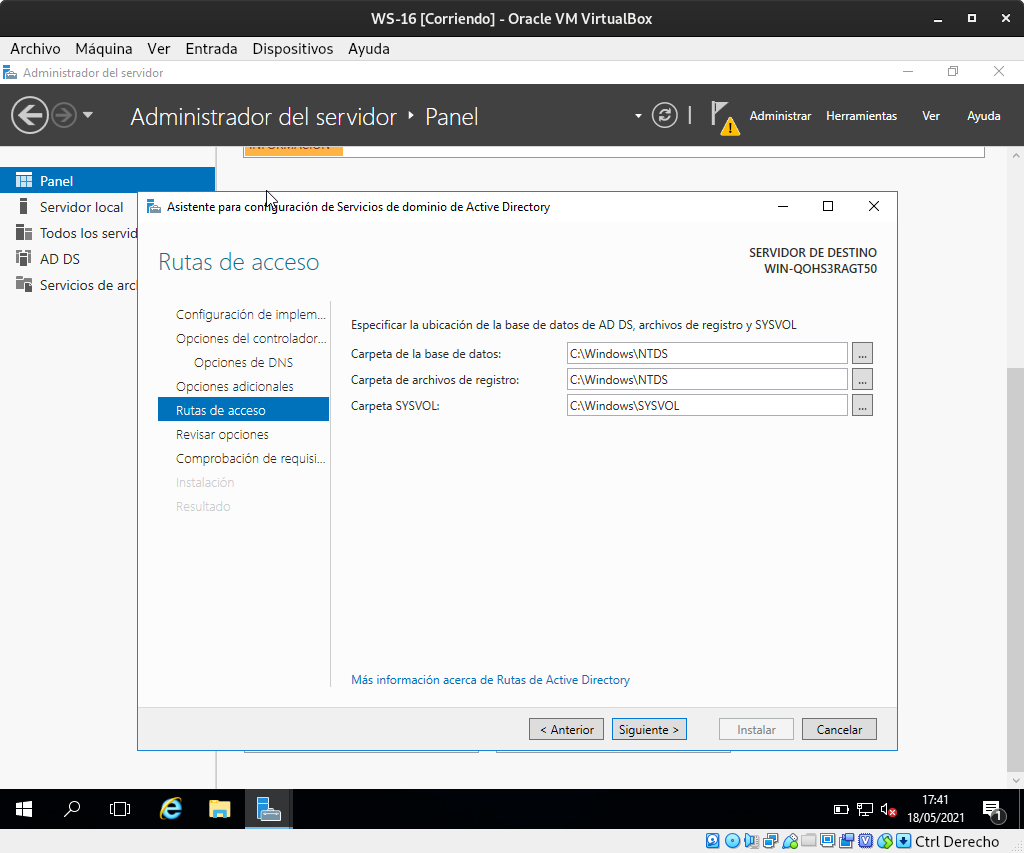Click the log files folder path field
The height and width of the screenshot is (853, 1024).
[x=706, y=379]
